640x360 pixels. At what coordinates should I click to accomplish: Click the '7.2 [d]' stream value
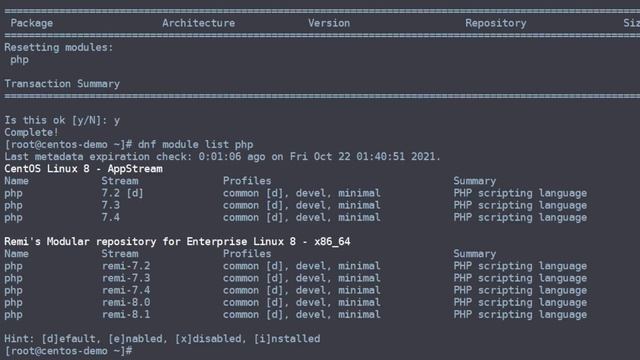tap(122, 193)
